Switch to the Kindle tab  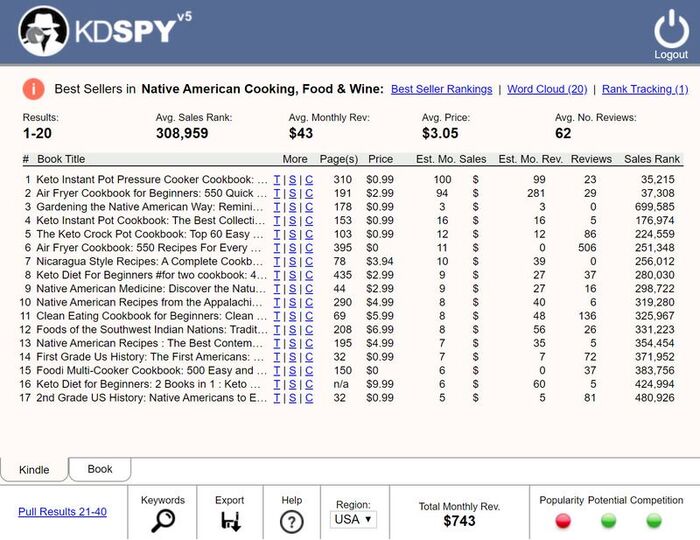34,469
